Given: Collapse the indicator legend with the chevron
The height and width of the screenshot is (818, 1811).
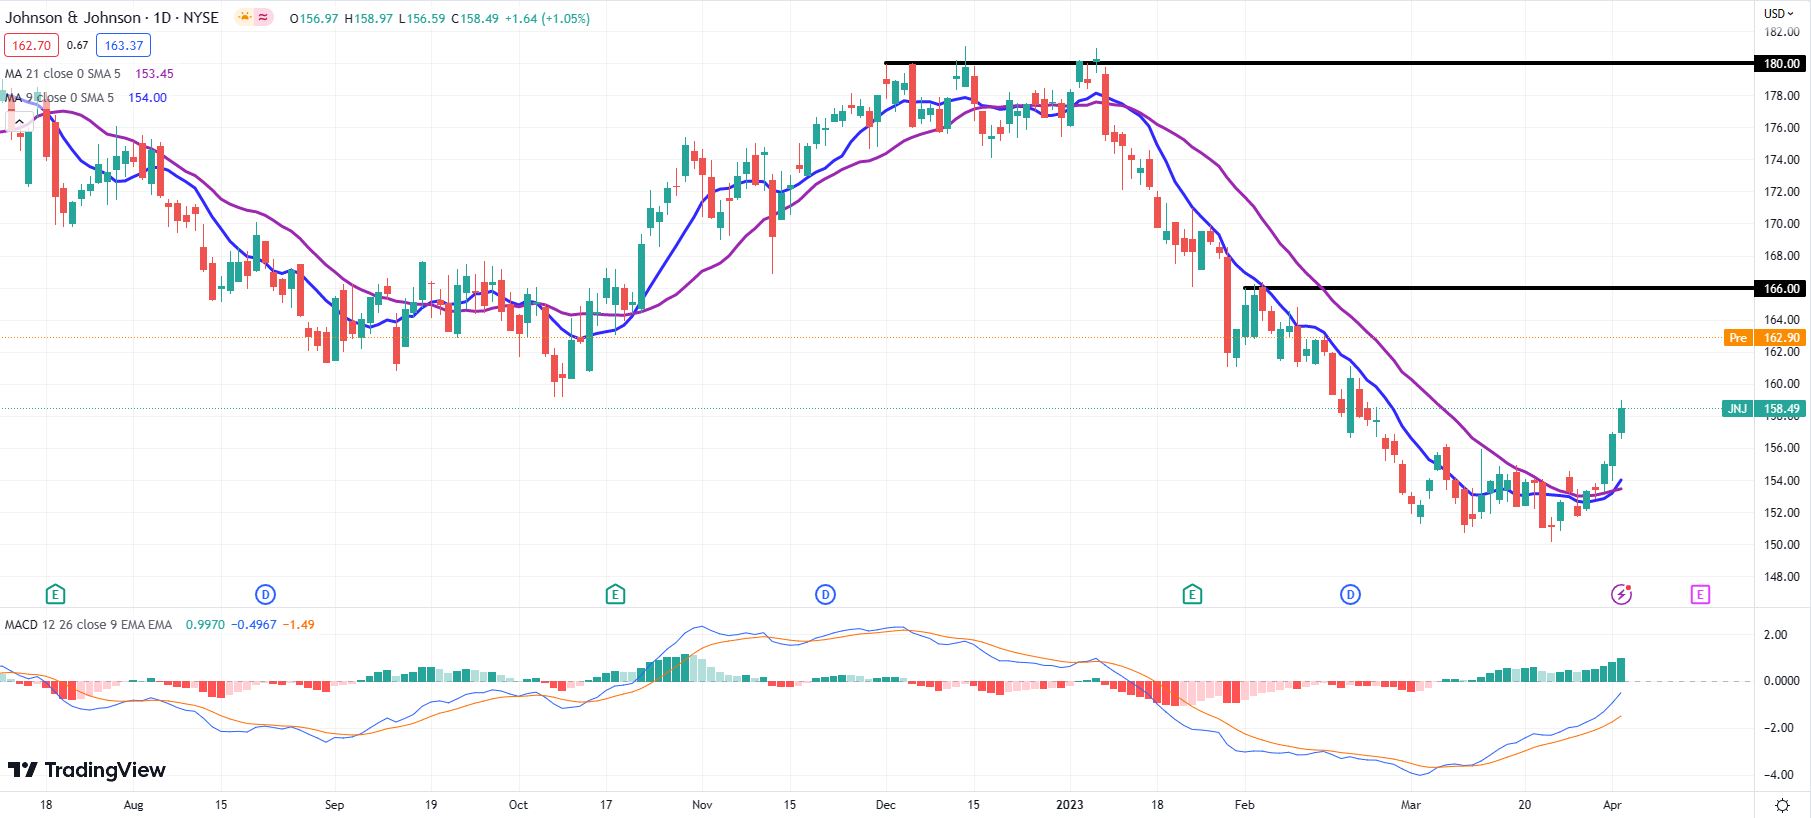Looking at the screenshot, I should [x=19, y=122].
